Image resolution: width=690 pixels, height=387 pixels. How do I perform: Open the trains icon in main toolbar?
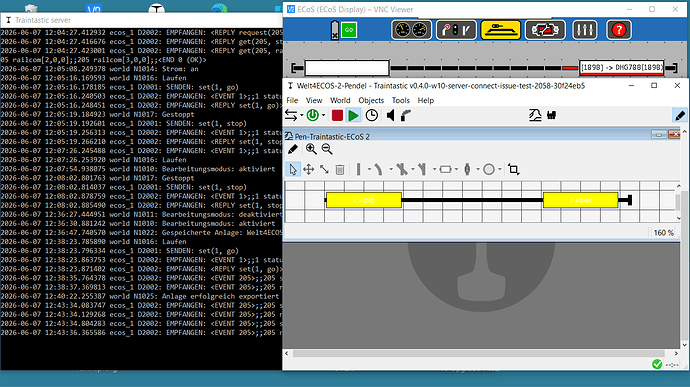click(551, 115)
